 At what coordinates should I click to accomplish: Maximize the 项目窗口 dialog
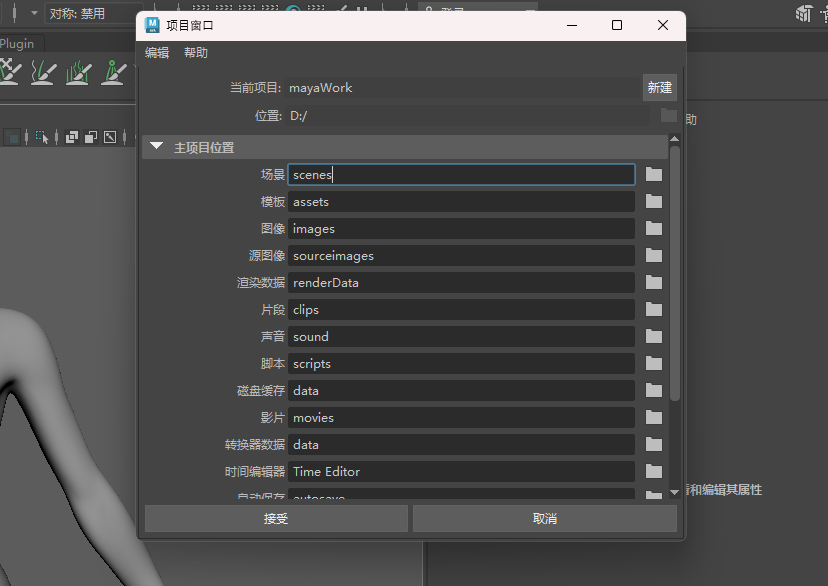coord(617,25)
